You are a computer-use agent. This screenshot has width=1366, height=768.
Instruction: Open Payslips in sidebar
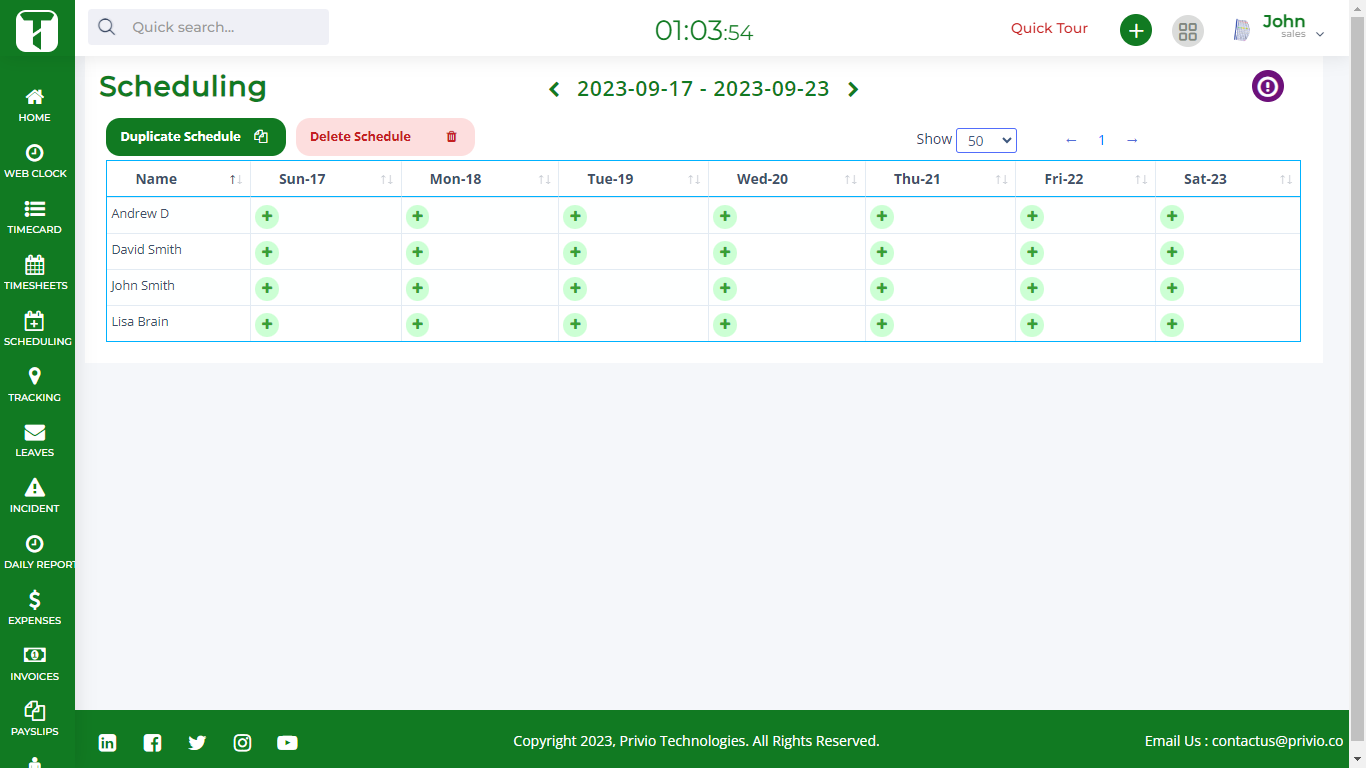tap(35, 719)
